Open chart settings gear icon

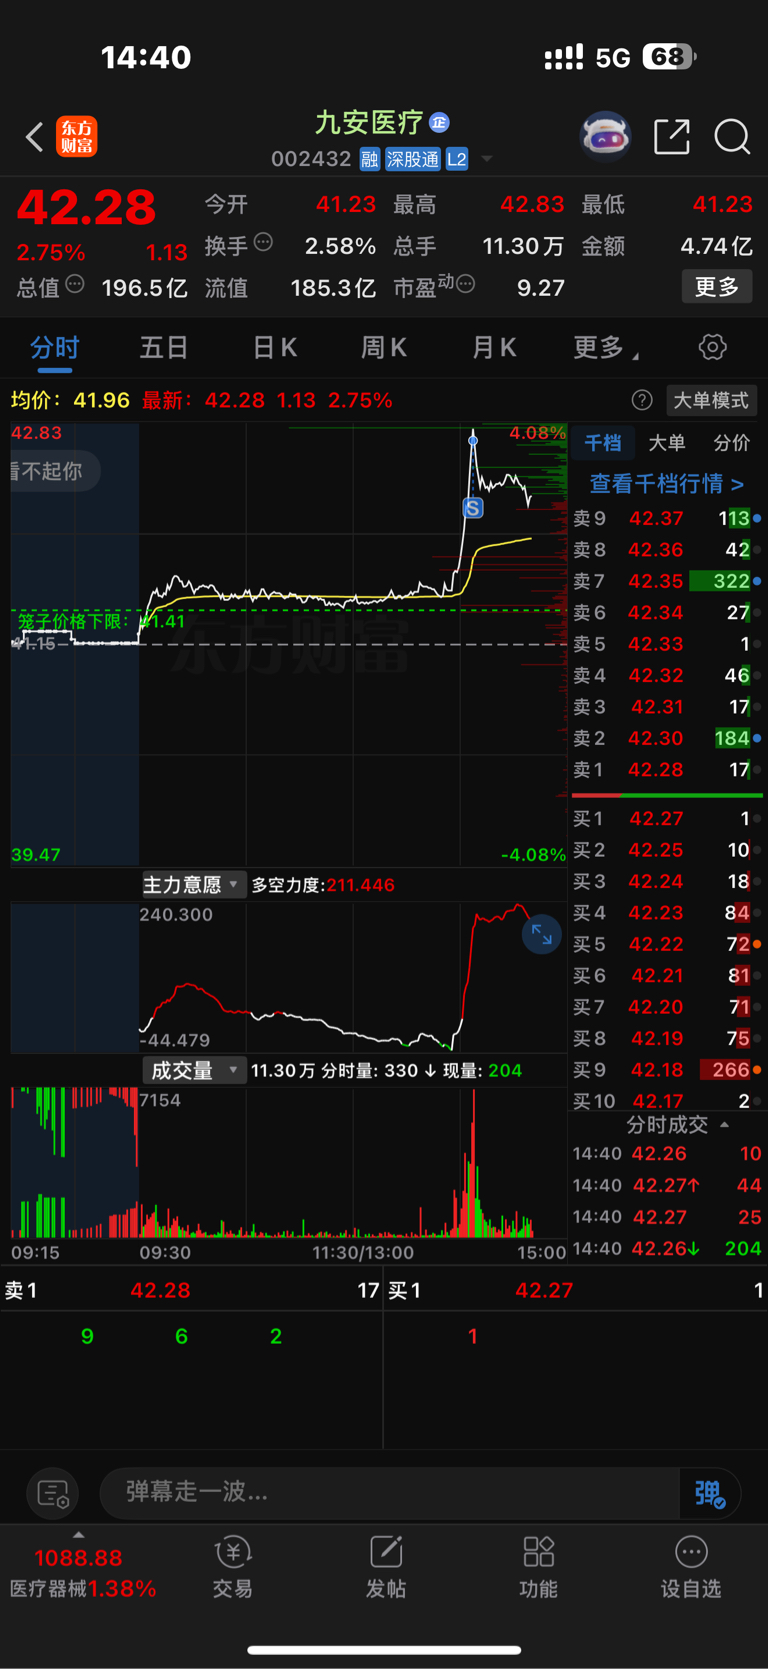(x=712, y=347)
